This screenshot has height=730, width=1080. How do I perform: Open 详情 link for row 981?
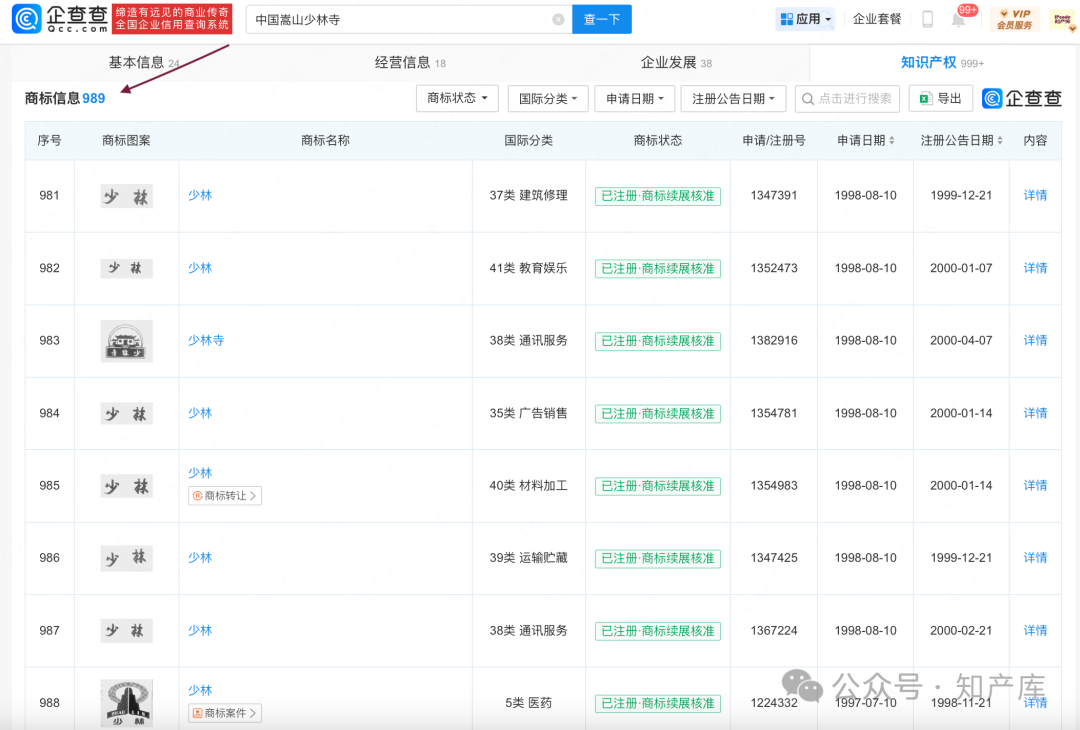[1035, 195]
